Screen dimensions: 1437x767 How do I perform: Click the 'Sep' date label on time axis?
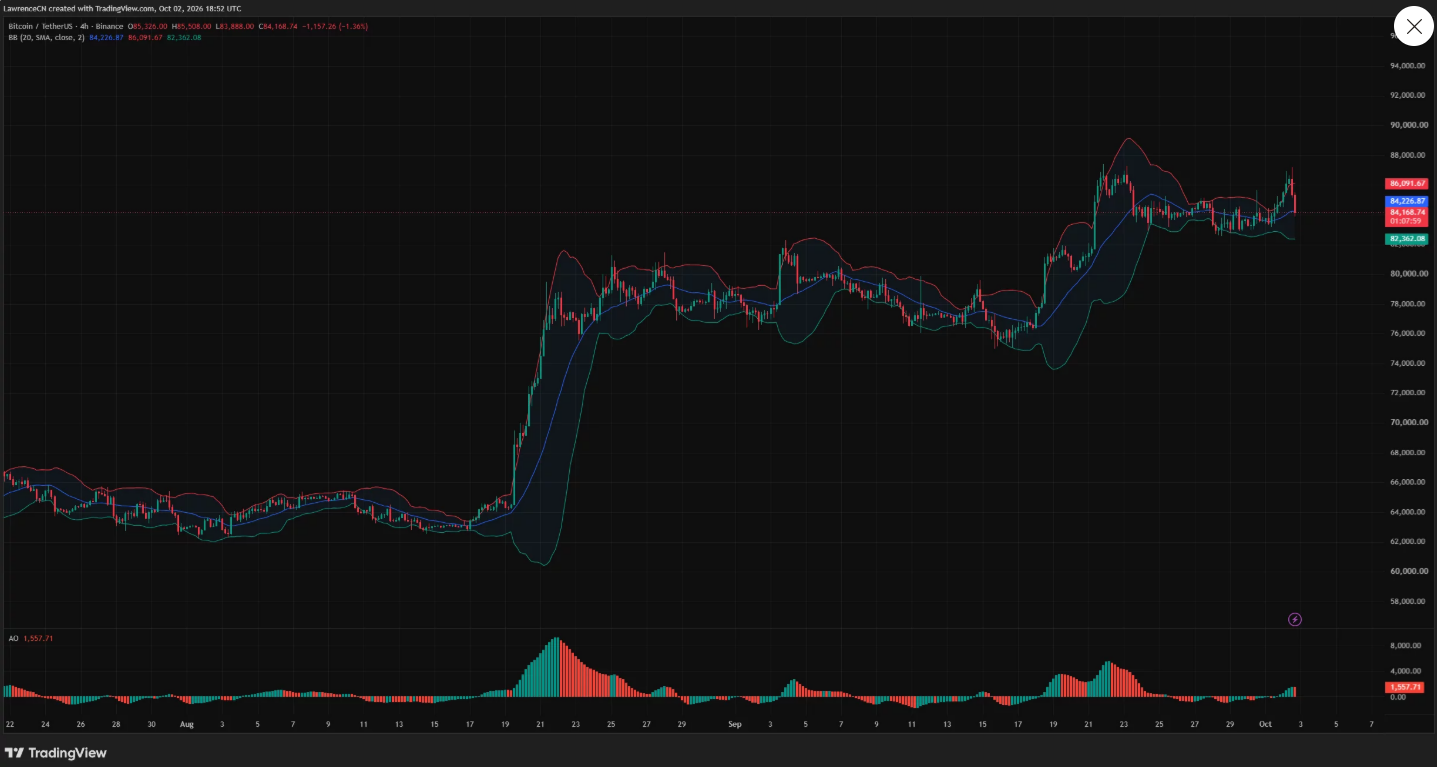click(x=735, y=723)
